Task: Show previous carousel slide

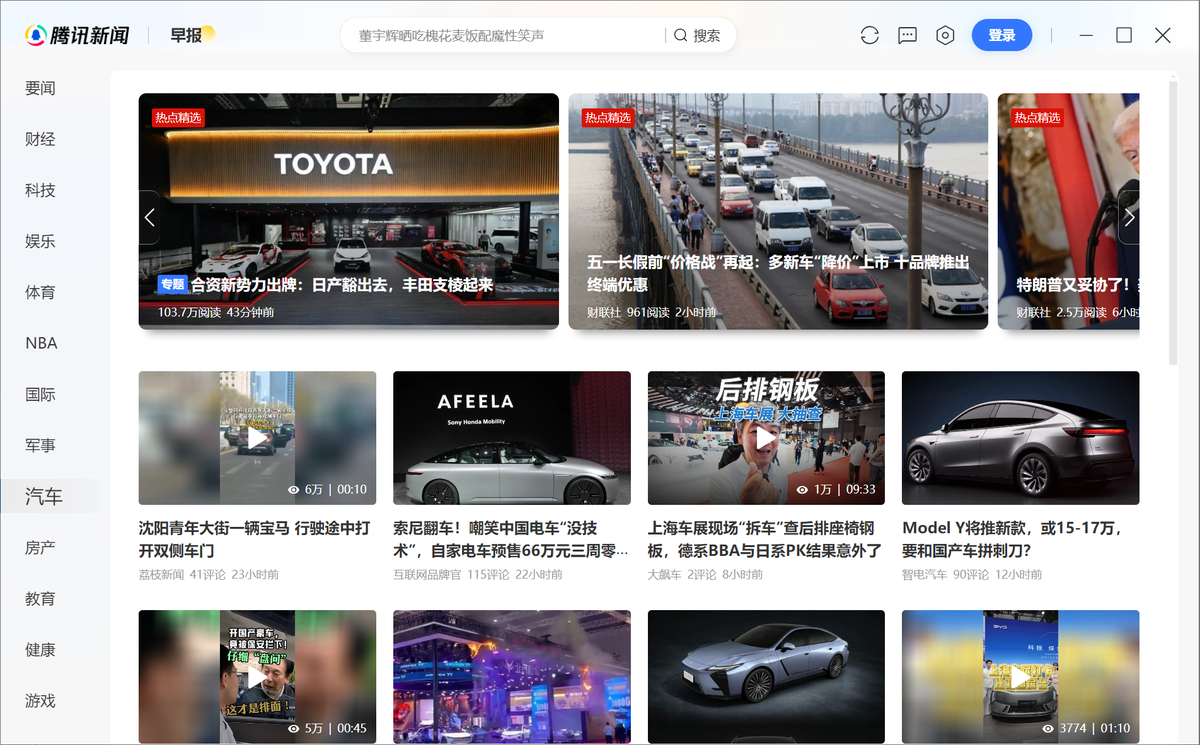Action: click(x=149, y=217)
